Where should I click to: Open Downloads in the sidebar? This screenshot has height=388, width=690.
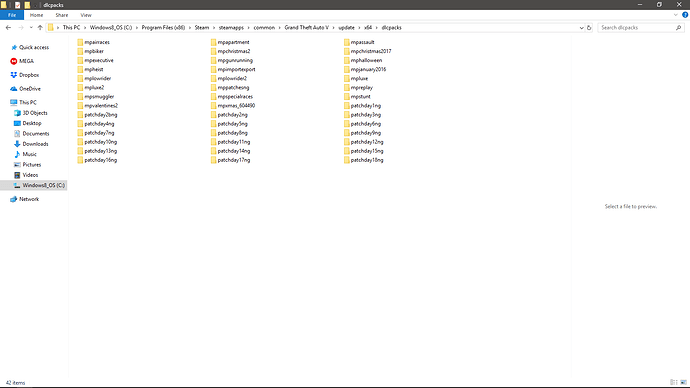[31, 144]
